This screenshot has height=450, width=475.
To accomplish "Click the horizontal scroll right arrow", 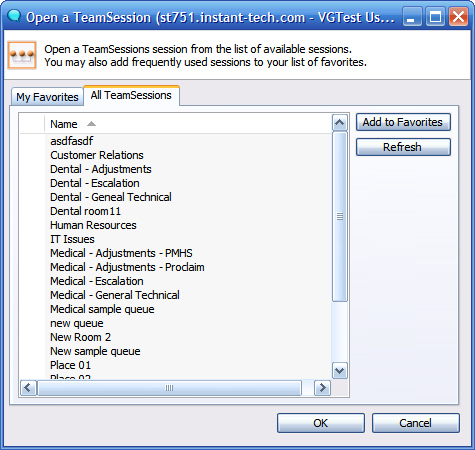I will (x=322, y=388).
